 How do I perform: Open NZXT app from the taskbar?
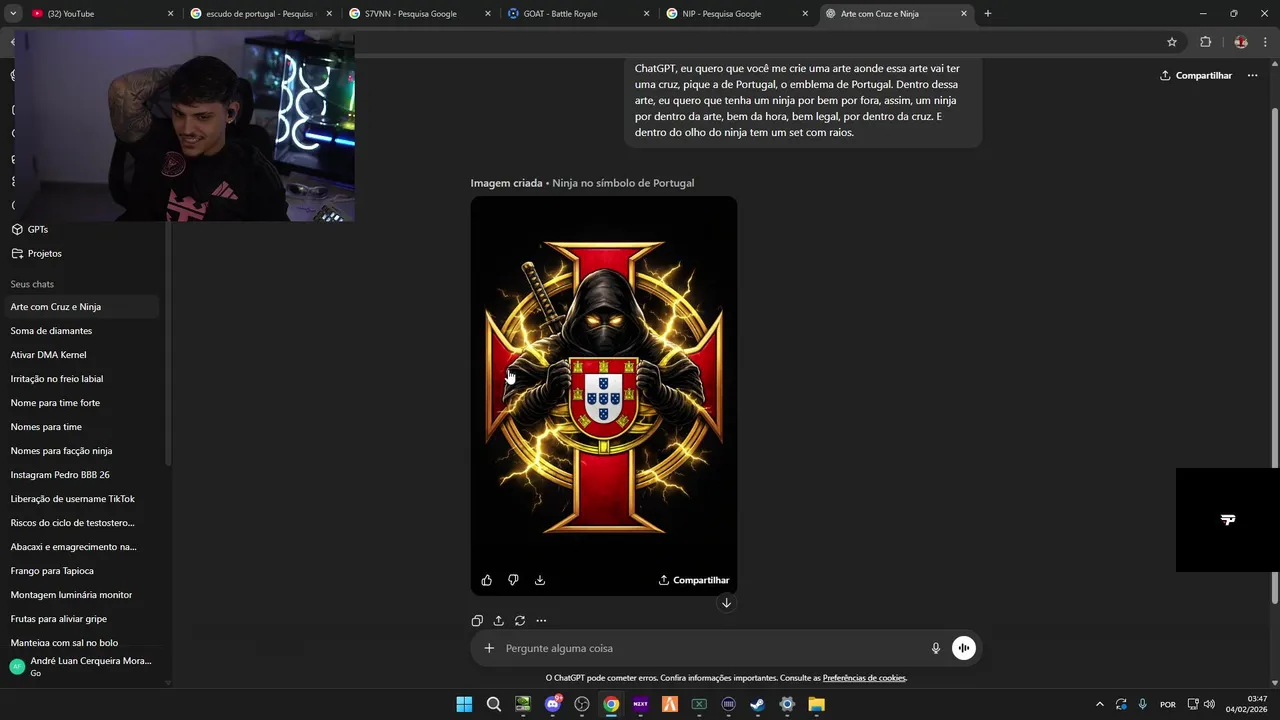[x=641, y=704]
